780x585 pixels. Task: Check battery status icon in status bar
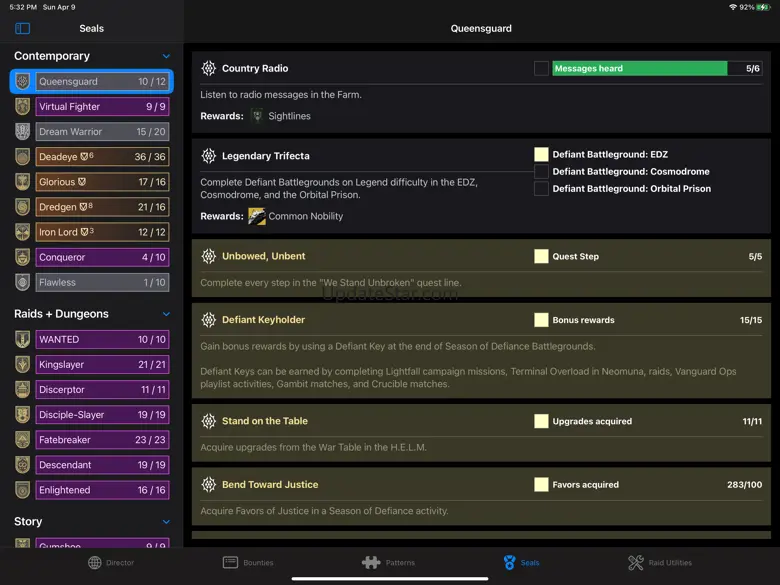[x=764, y=7]
